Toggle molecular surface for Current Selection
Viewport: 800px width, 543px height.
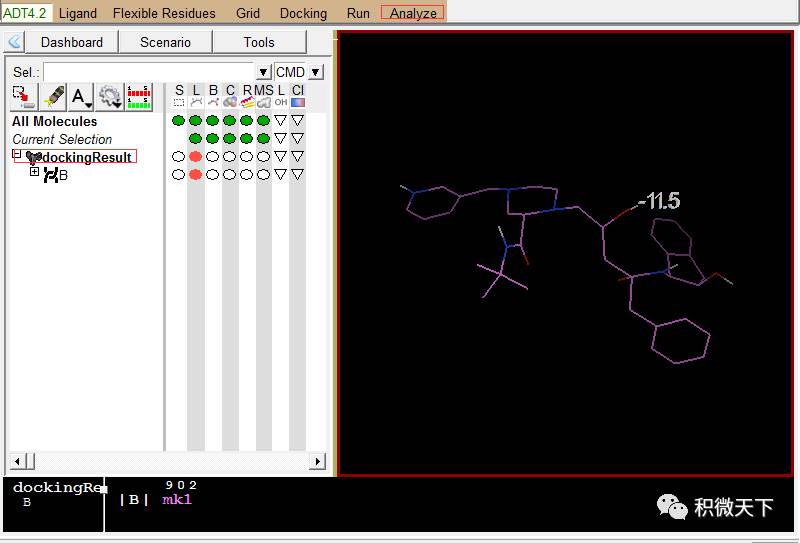pos(263,138)
